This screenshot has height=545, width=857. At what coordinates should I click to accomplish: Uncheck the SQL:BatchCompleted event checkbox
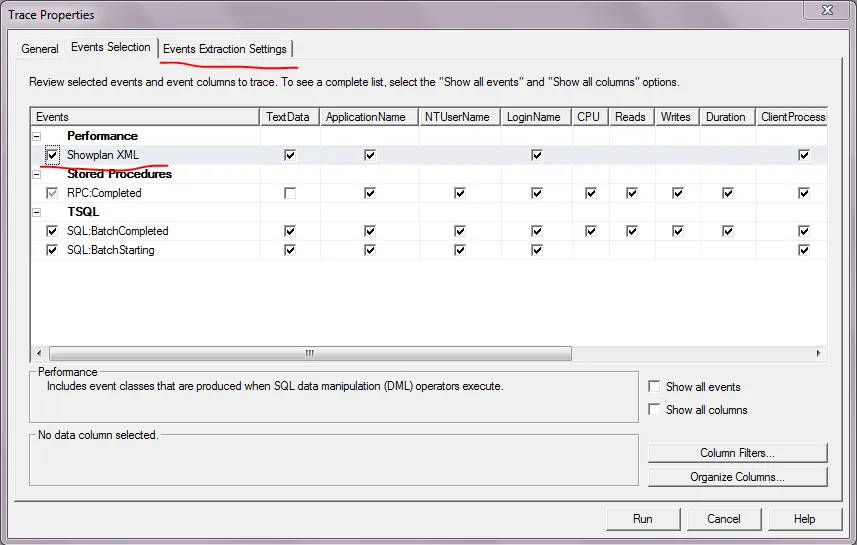point(52,231)
